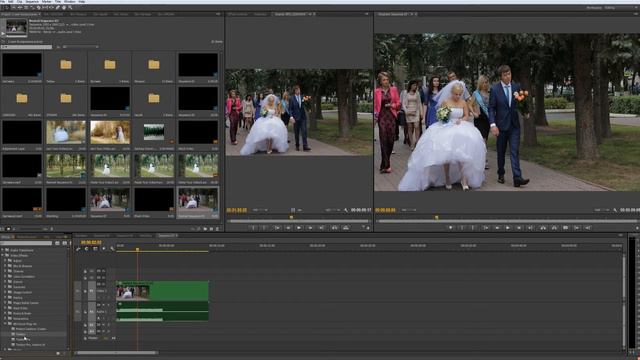Click Mark Out in Source monitor
The image size is (640, 360).
pos(264,228)
